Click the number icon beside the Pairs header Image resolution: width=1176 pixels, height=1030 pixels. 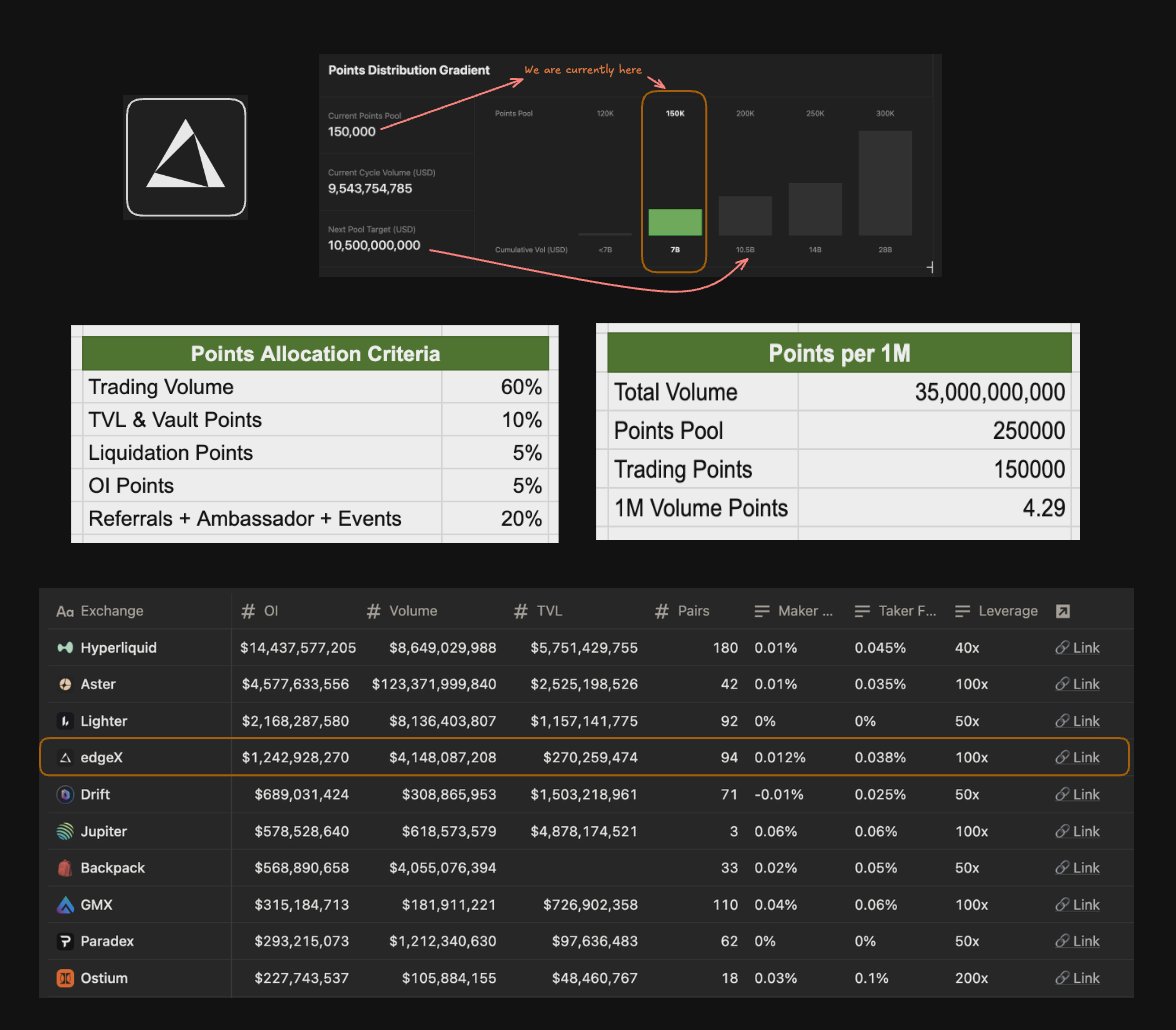pyautogui.click(x=662, y=611)
